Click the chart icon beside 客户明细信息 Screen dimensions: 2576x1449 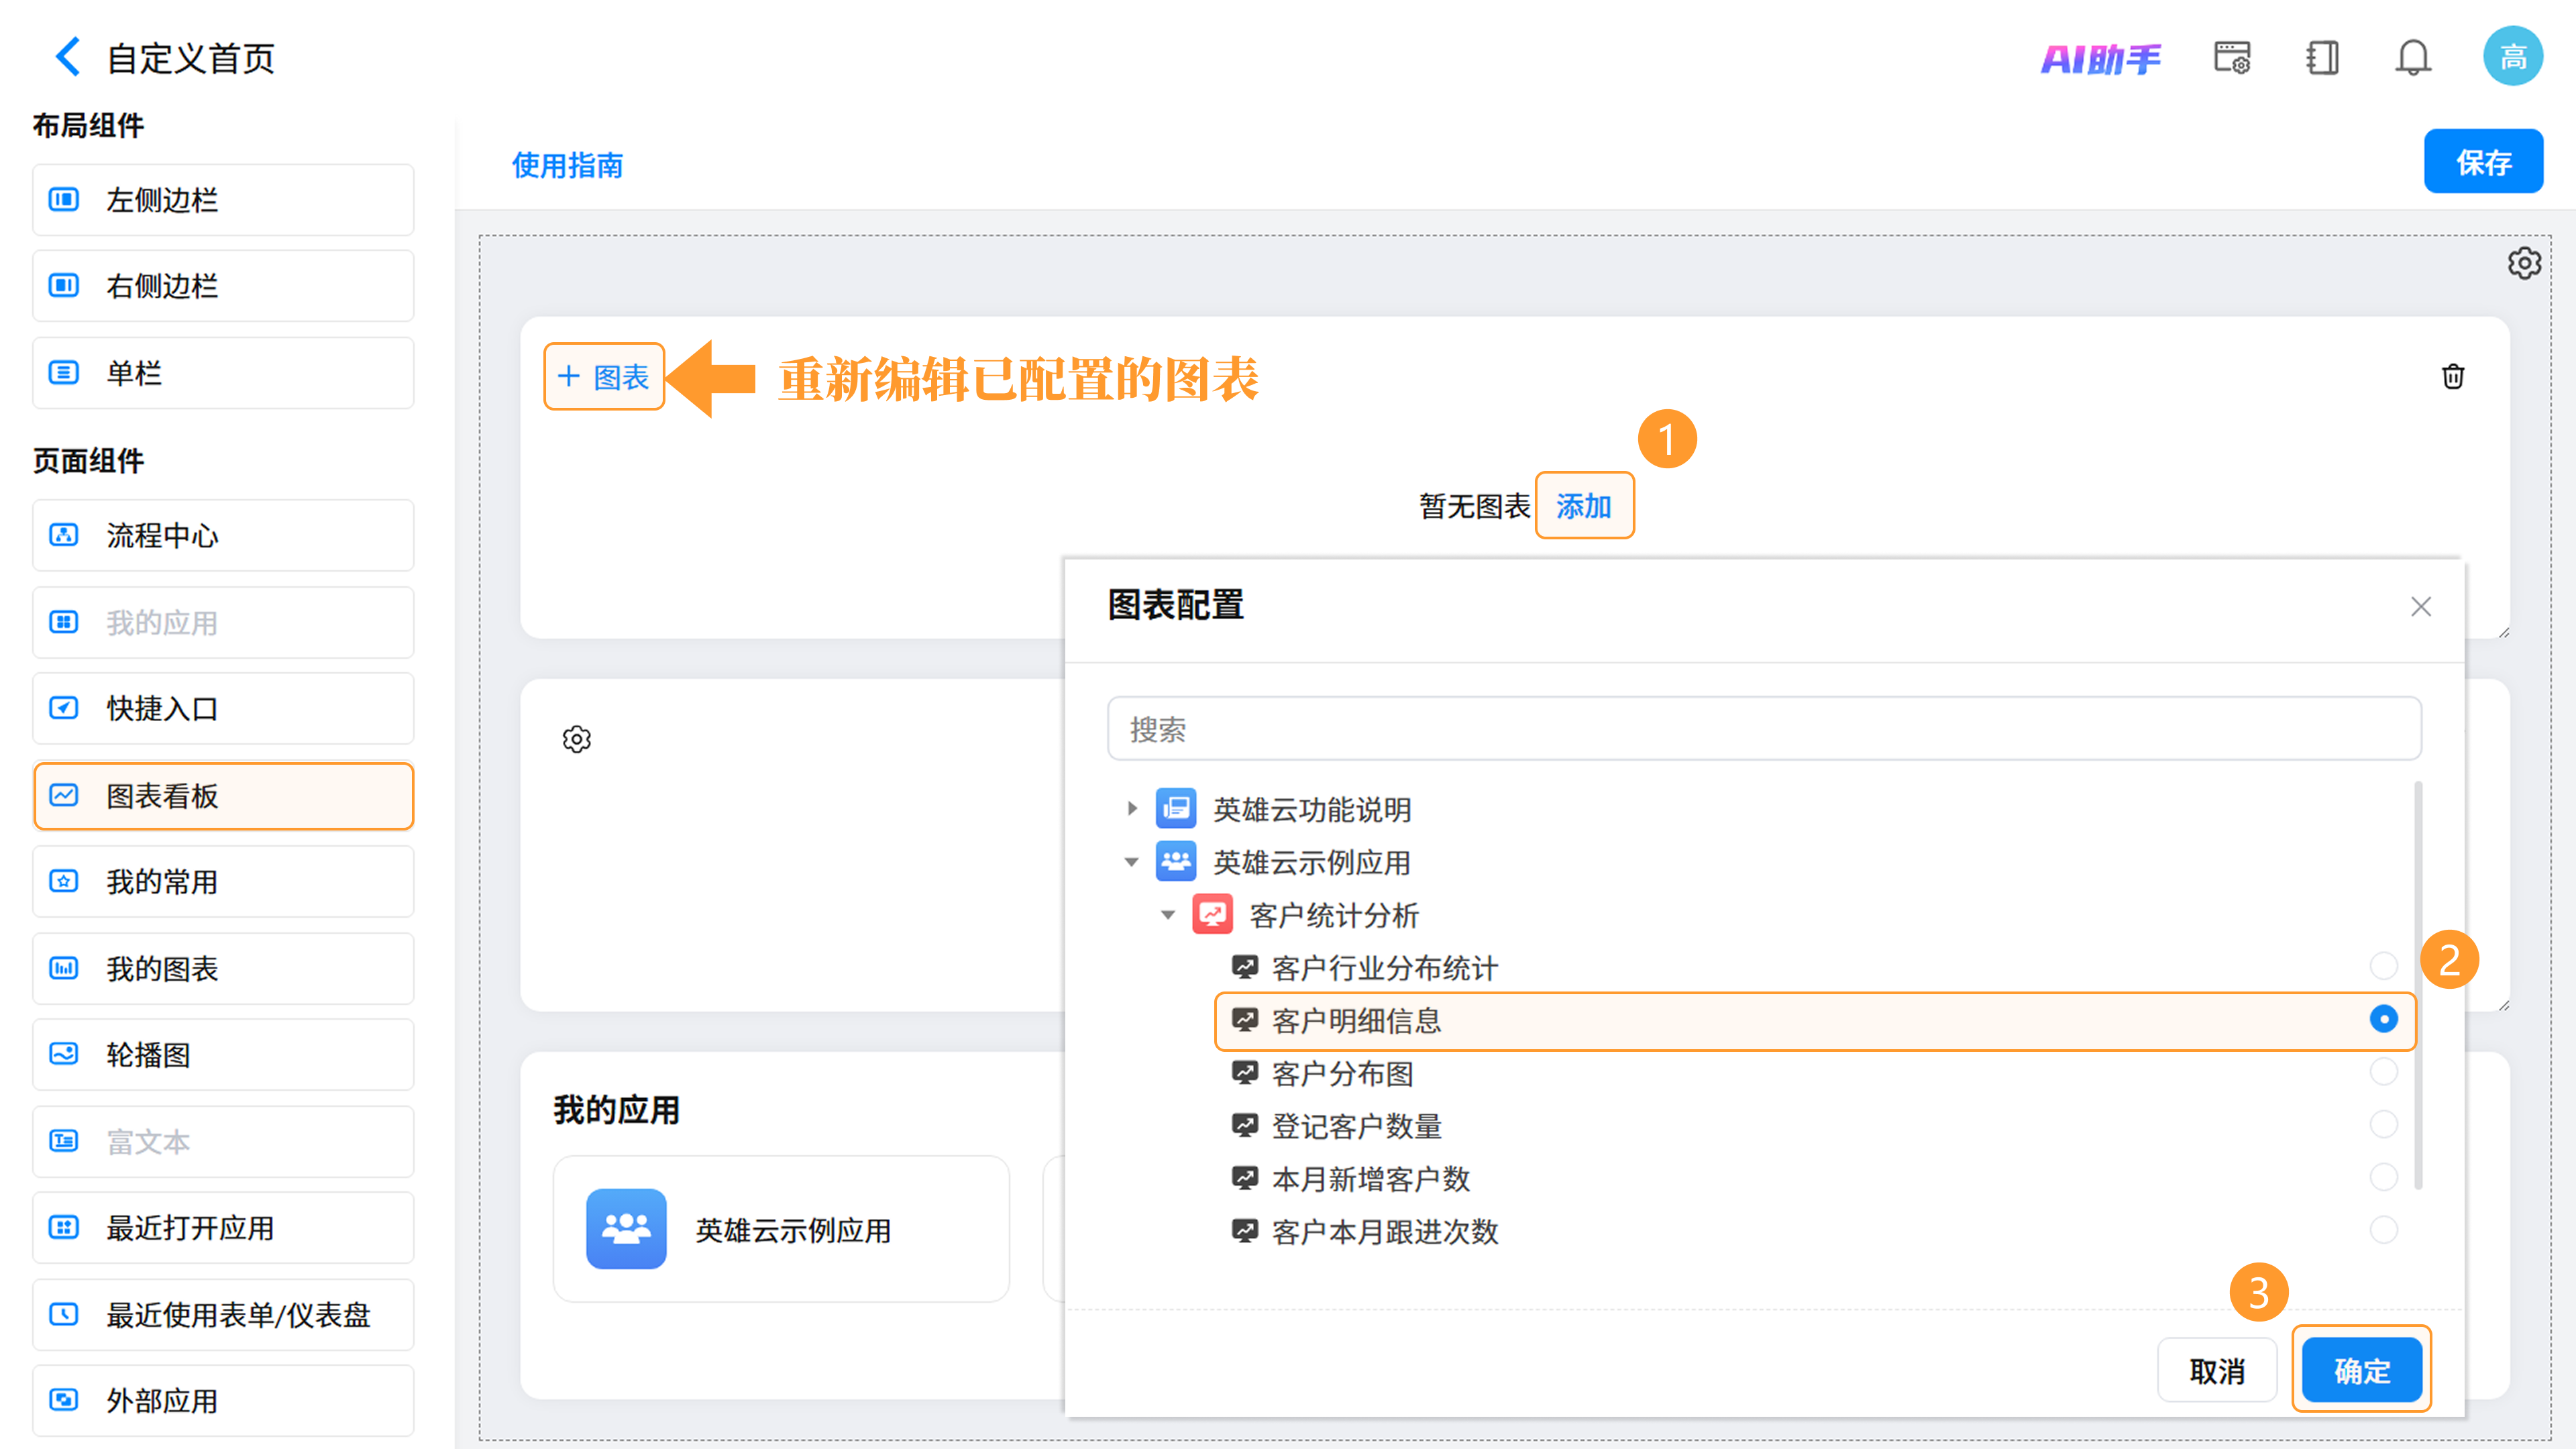tap(1244, 1020)
